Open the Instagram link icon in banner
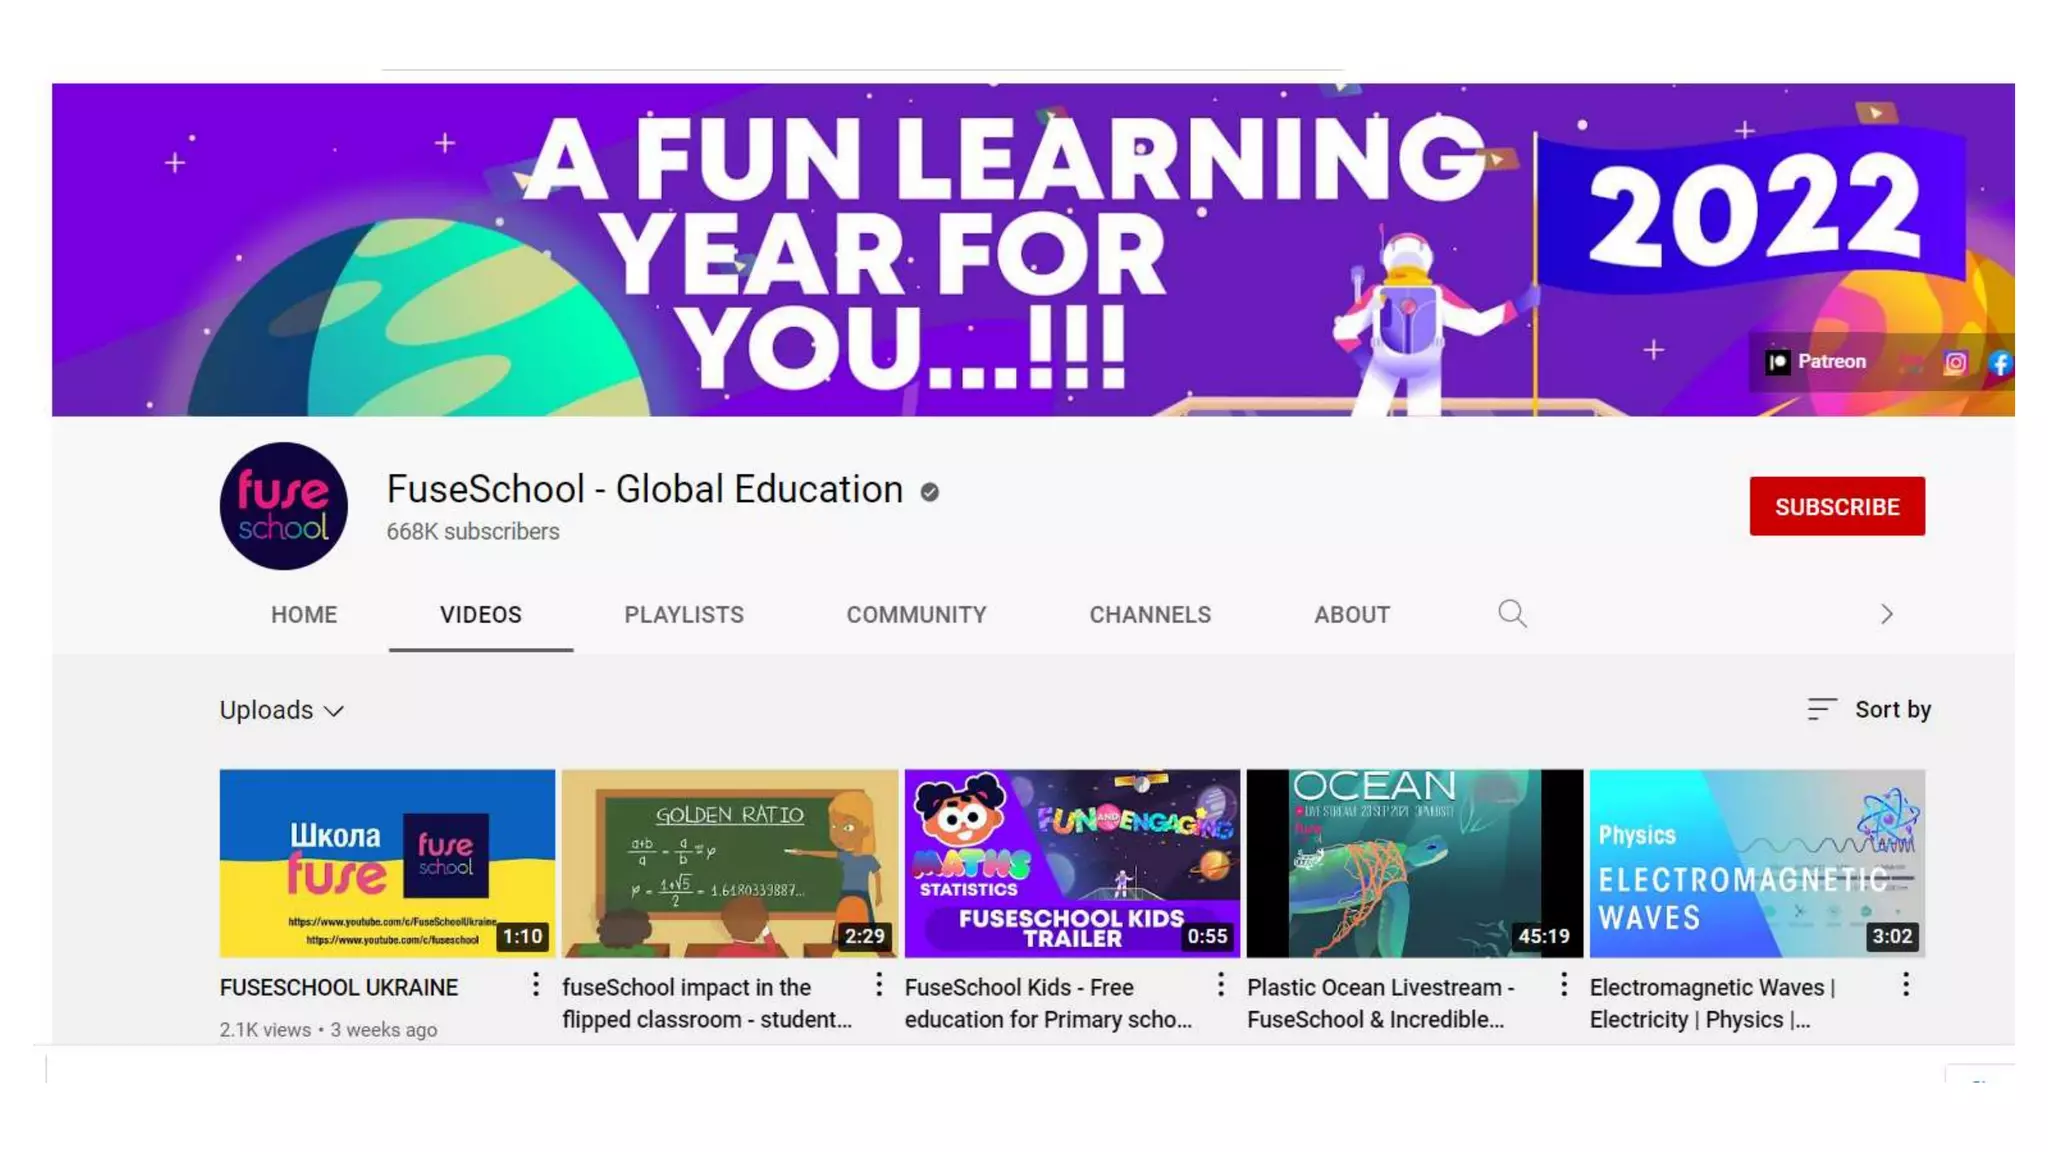Screen dimensions: 2048x1152 click(1955, 363)
